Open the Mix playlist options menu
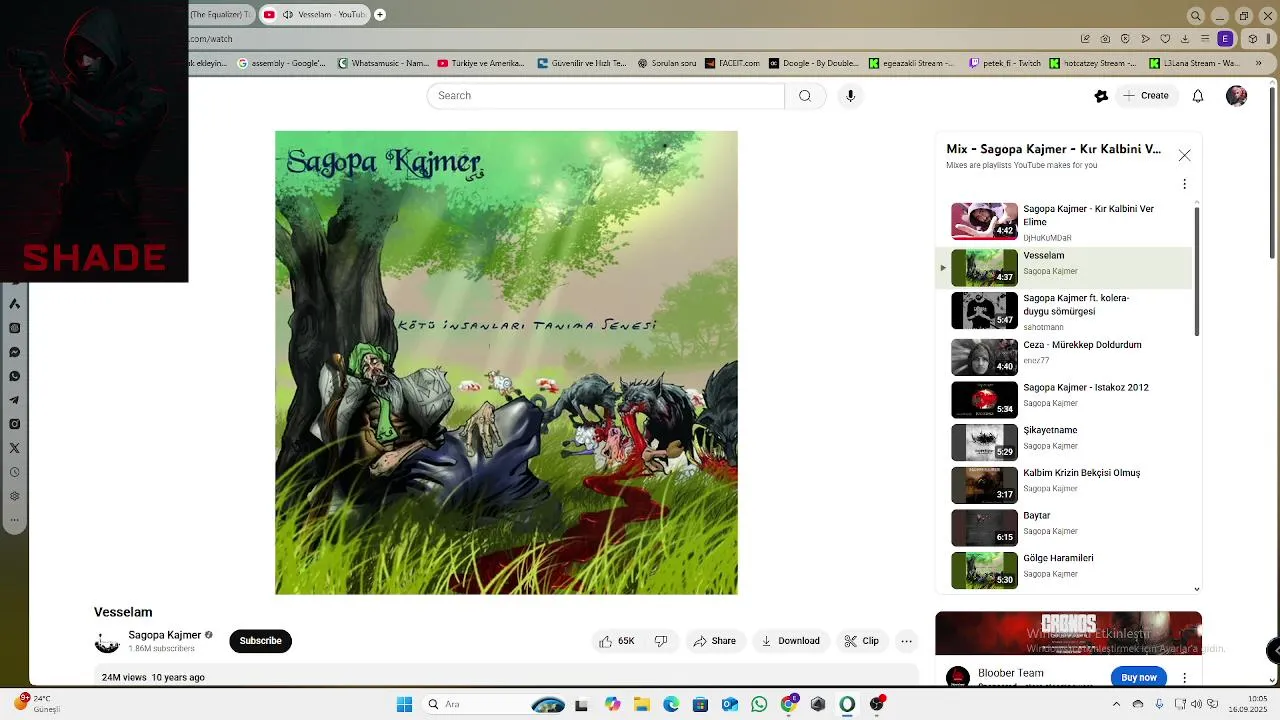Viewport: 1280px width, 720px height. click(1184, 184)
